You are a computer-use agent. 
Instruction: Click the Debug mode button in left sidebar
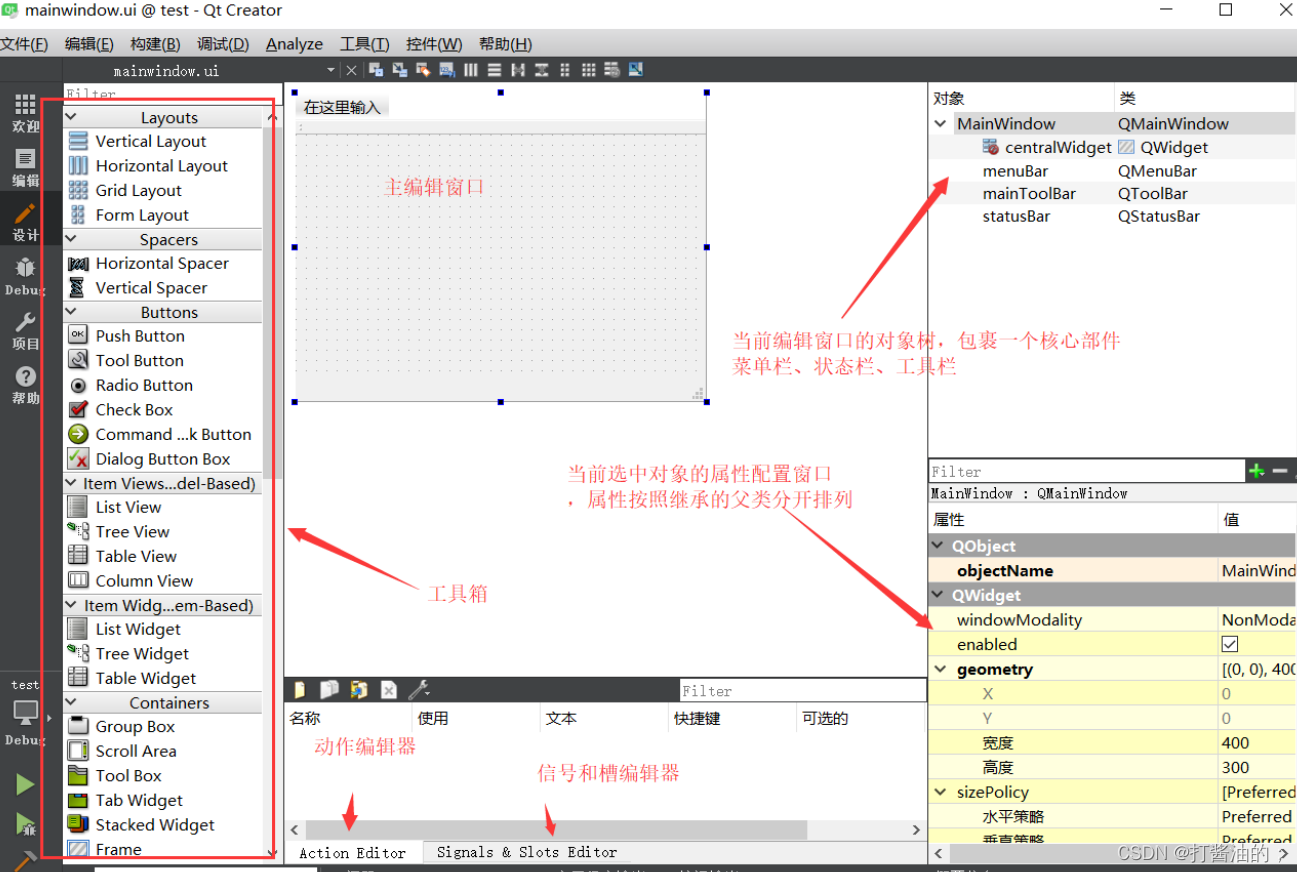(24, 275)
